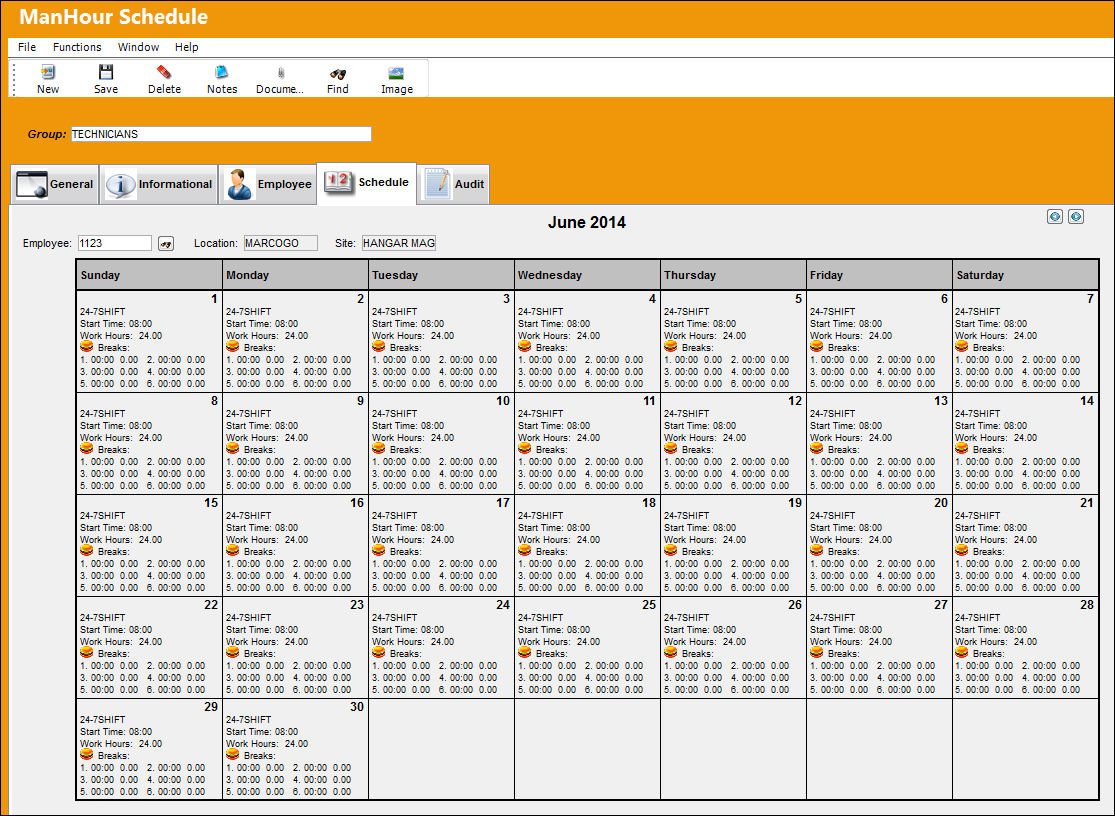Switch to the Informational tab
Viewport: 1115px width, 816px height.
point(159,184)
